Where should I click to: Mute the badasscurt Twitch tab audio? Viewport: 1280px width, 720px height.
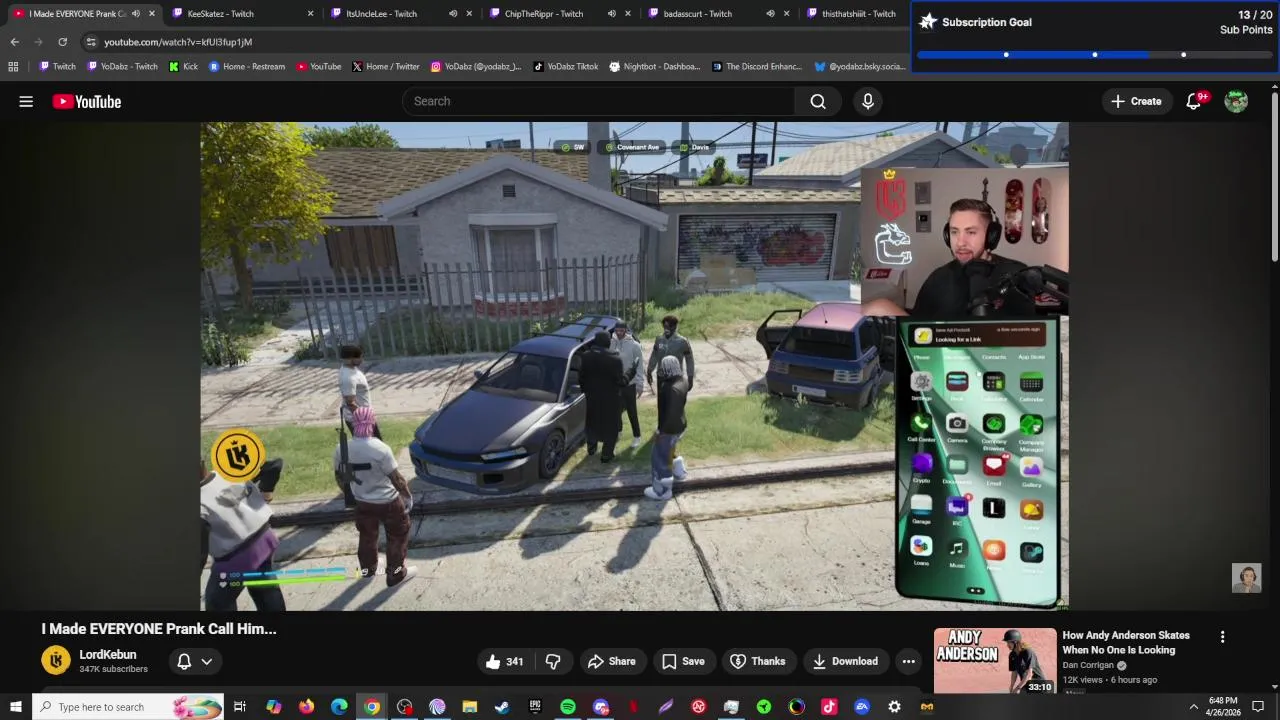[x=770, y=14]
